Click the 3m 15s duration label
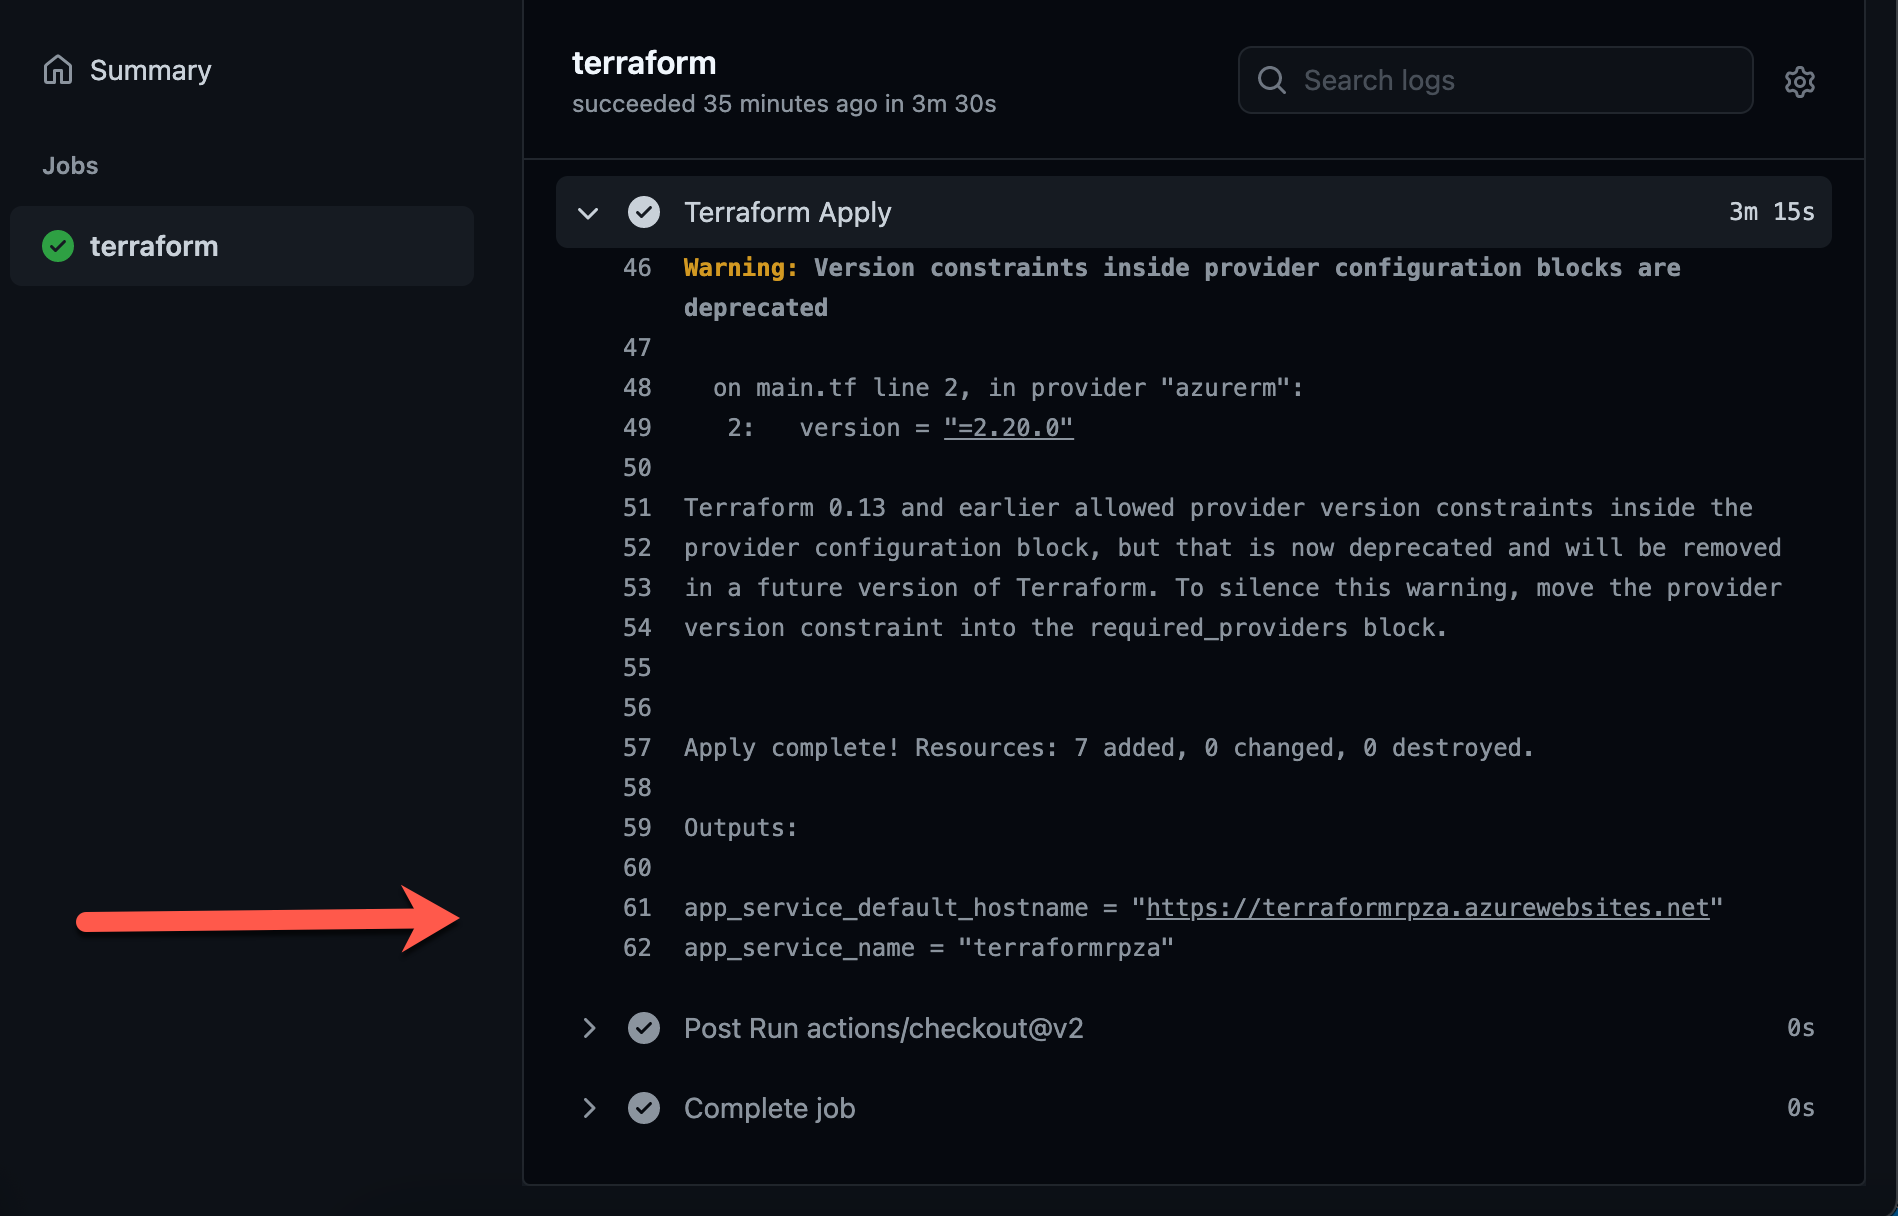This screenshot has width=1898, height=1216. (x=1770, y=212)
